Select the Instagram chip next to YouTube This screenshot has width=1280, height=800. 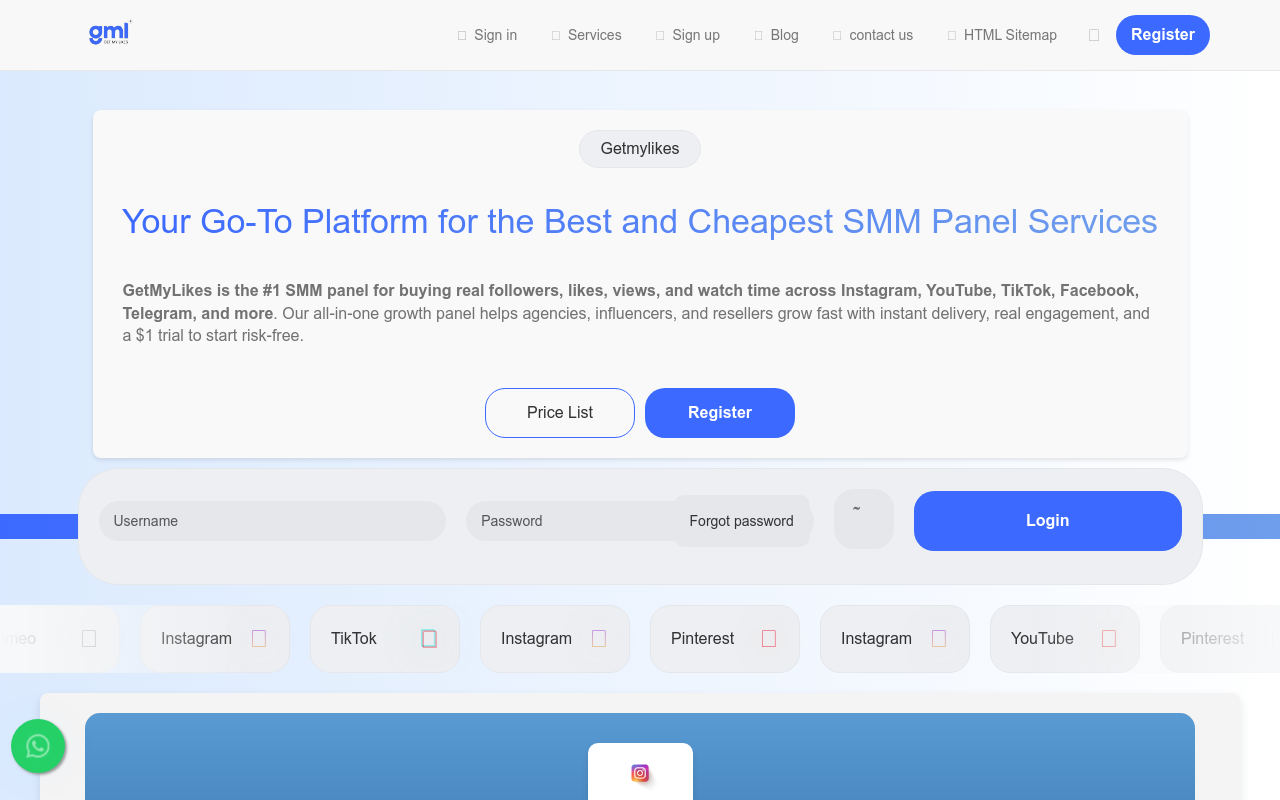pos(895,639)
